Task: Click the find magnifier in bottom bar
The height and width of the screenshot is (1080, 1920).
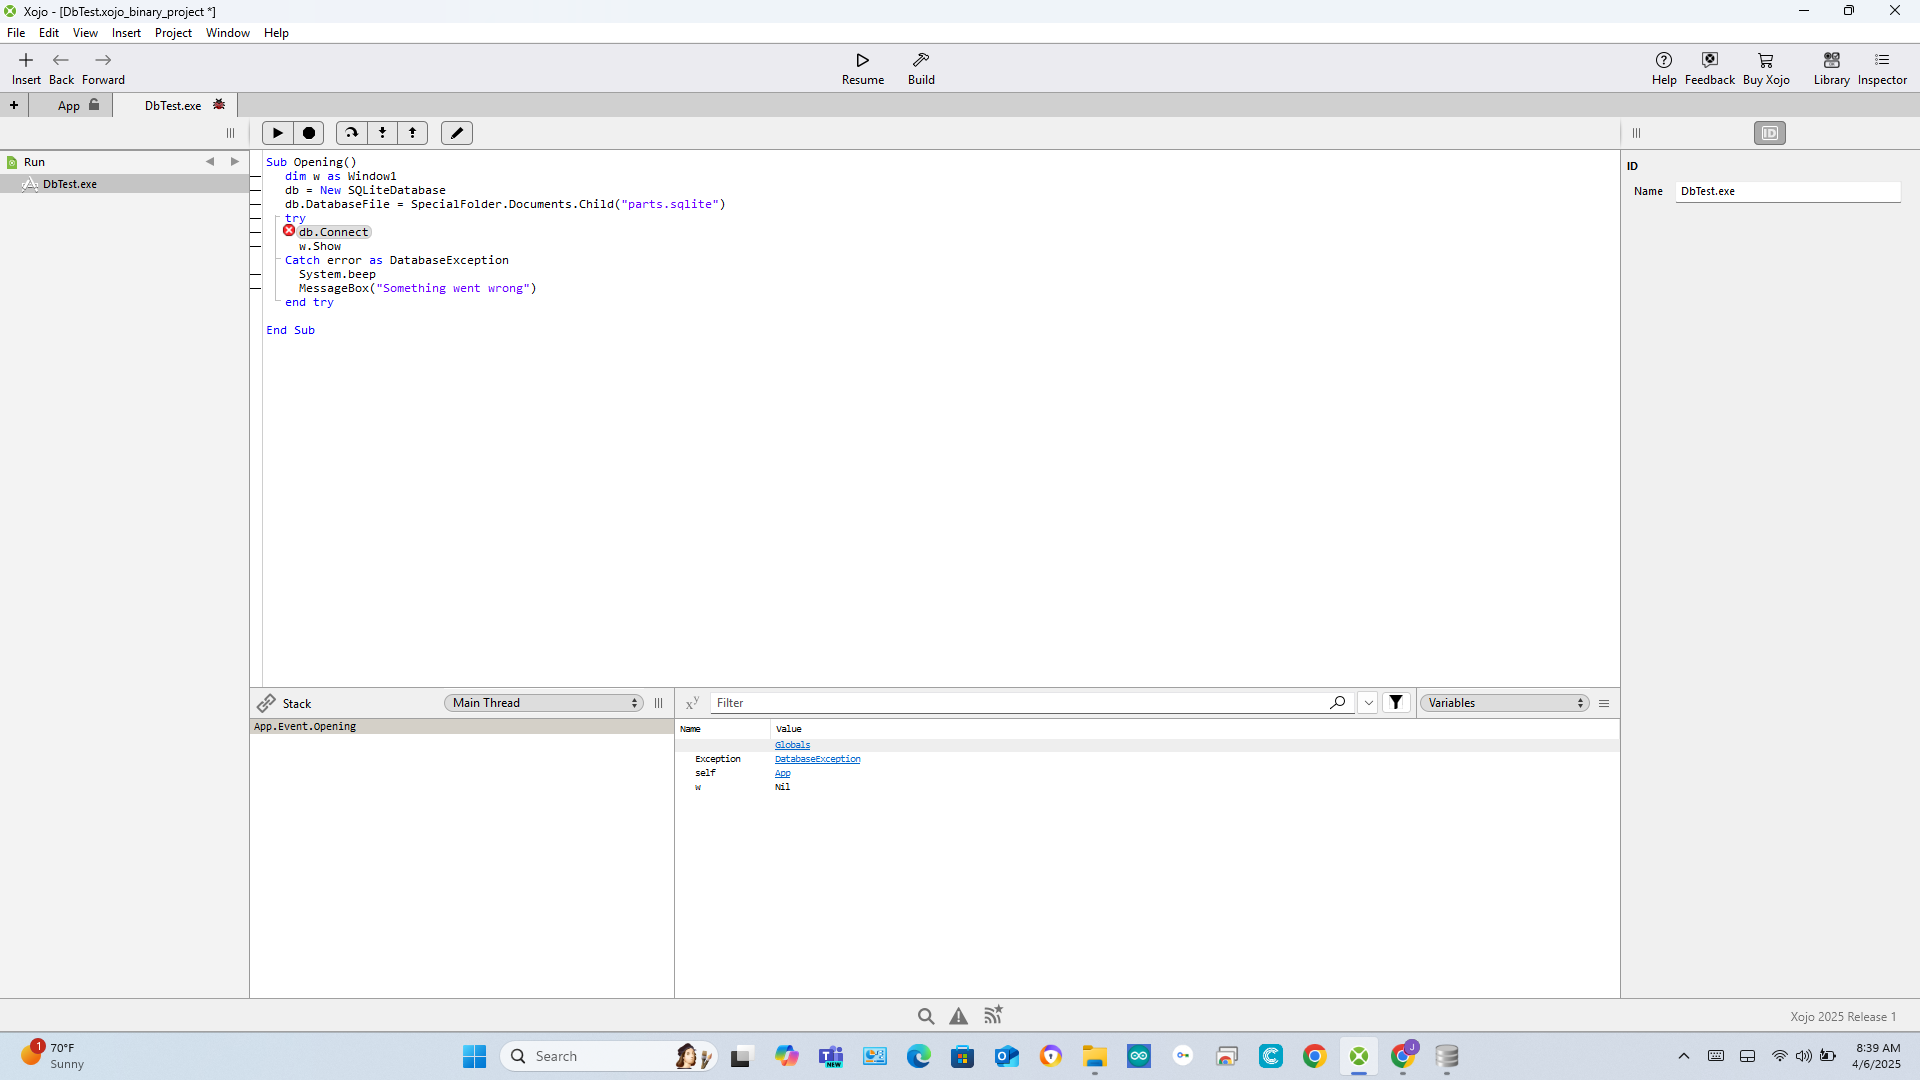Action: 926,1016
